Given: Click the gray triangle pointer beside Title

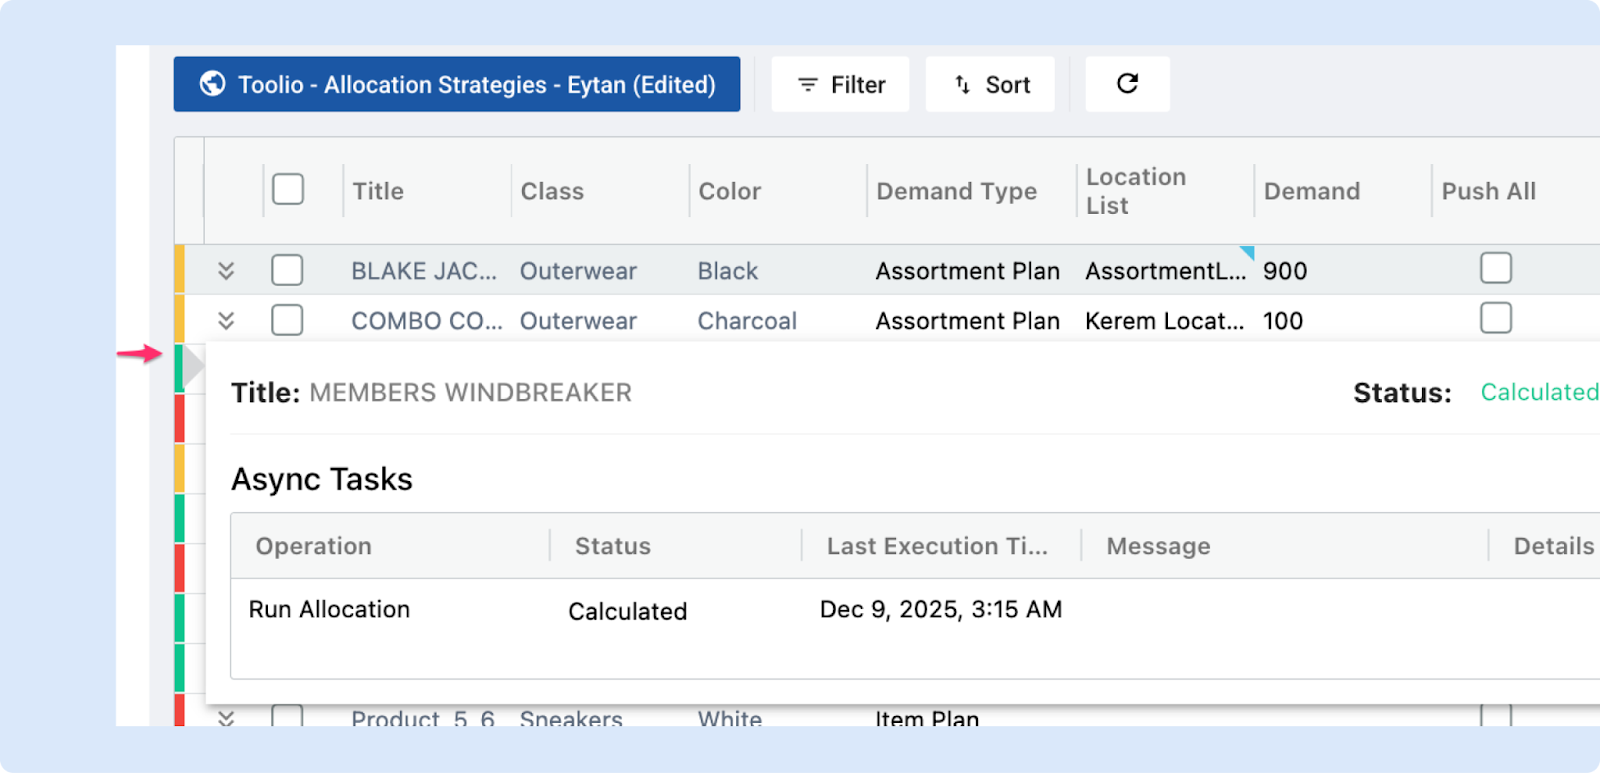Looking at the screenshot, I should [x=193, y=368].
